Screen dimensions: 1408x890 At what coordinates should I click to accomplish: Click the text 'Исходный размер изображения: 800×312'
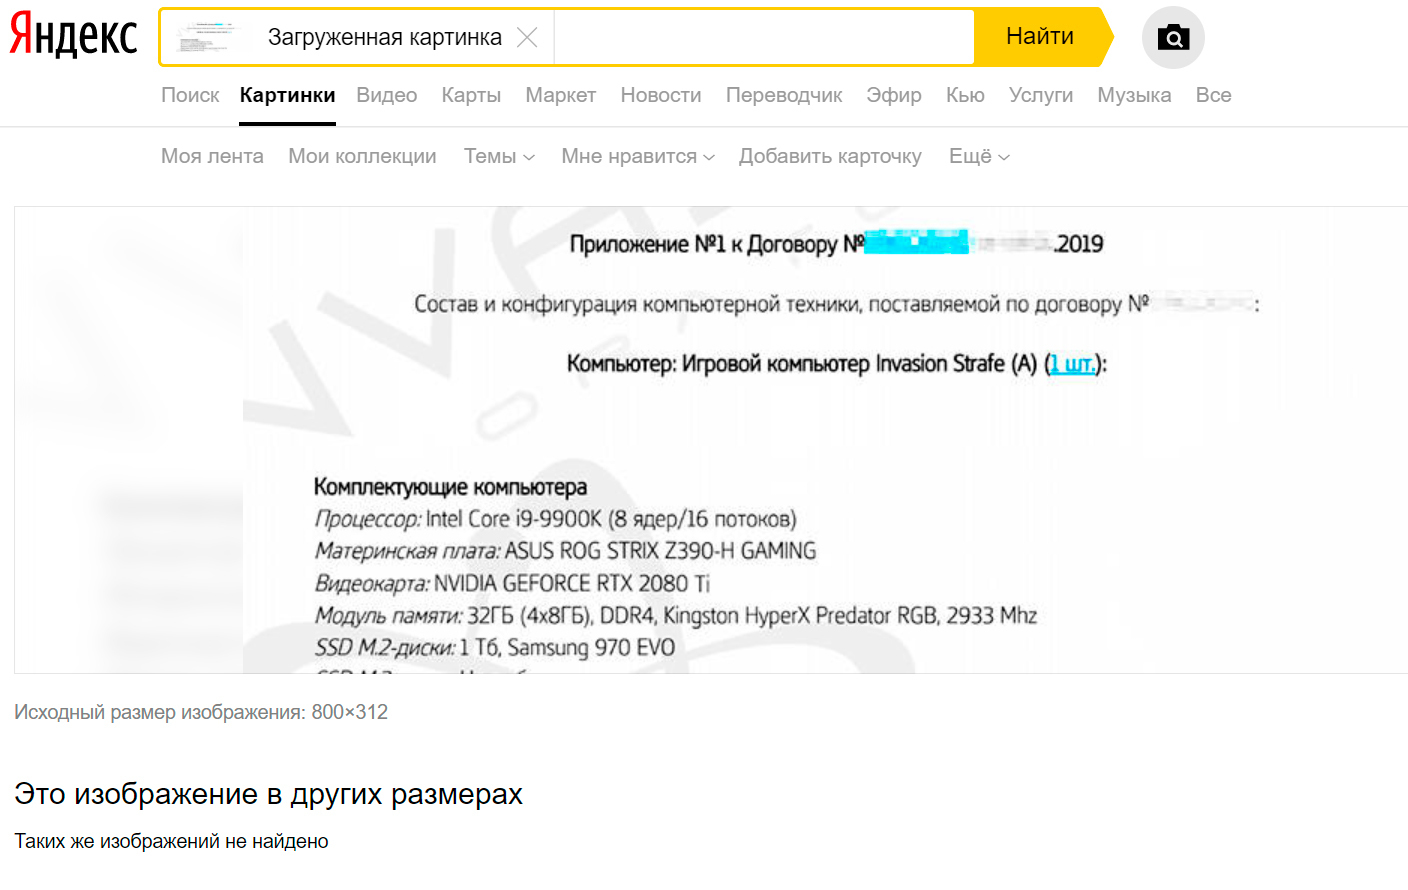(x=201, y=712)
